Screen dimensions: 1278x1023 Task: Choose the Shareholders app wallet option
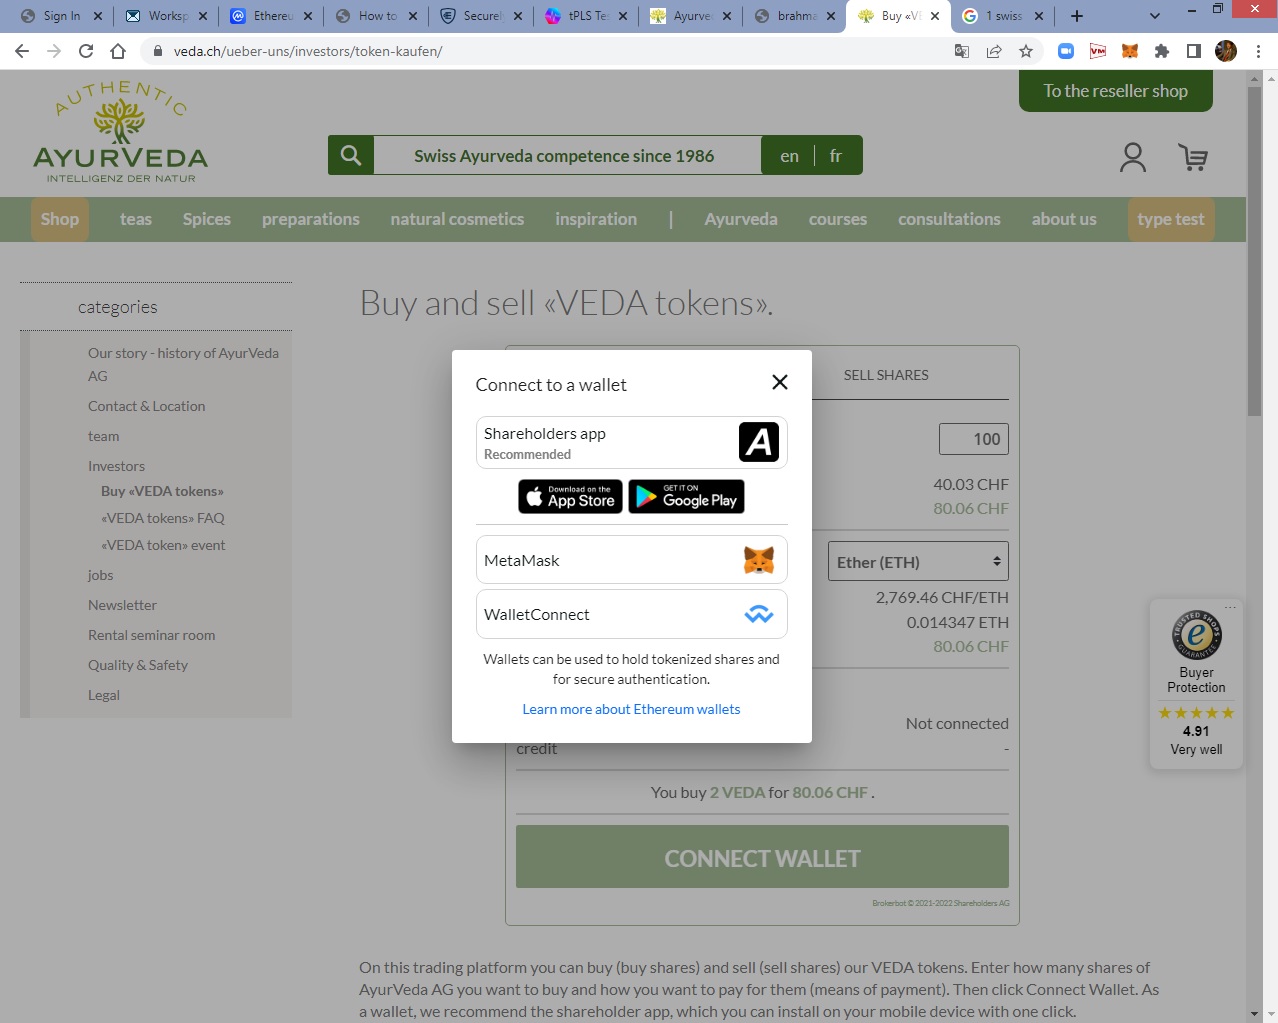(x=631, y=442)
